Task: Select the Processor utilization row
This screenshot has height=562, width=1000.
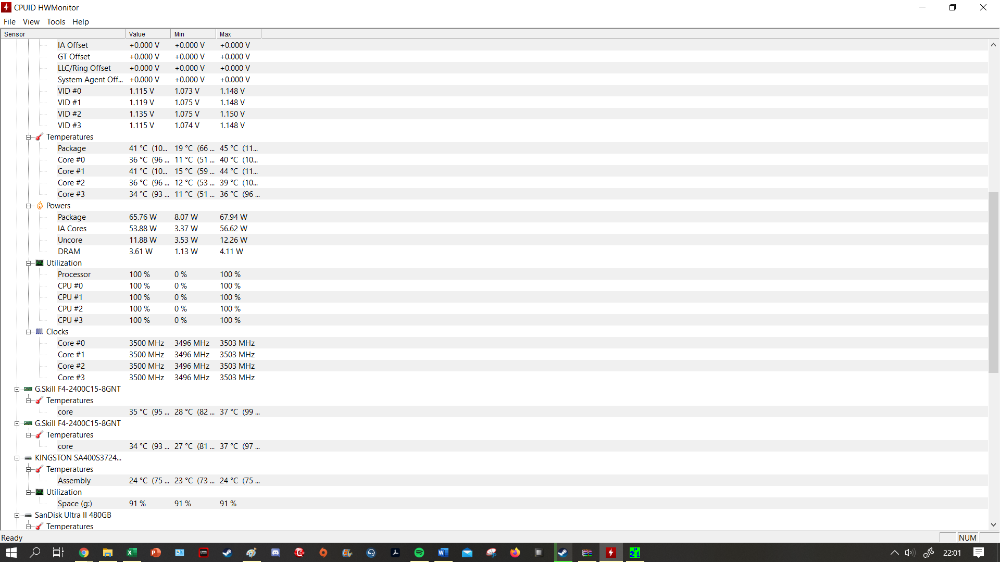Action: (x=494, y=274)
